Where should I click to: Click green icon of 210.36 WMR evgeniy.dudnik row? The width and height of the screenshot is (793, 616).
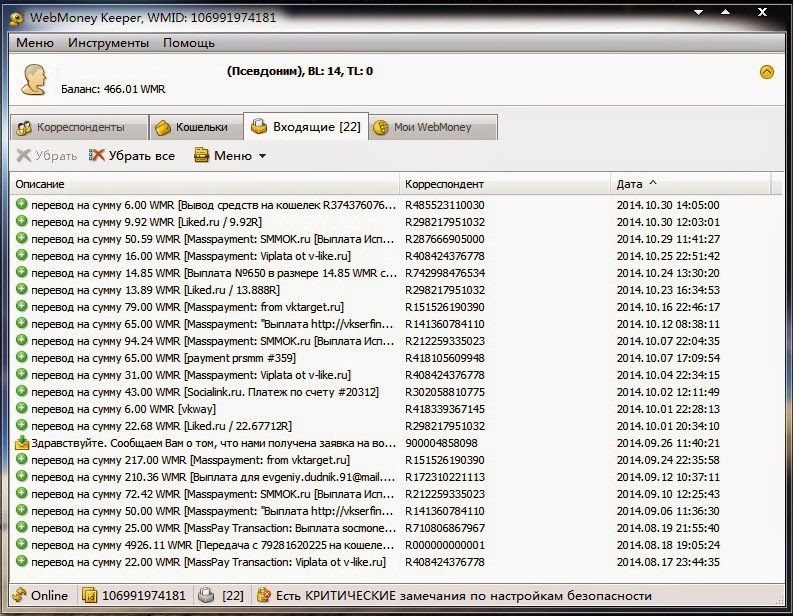[x=21, y=476]
